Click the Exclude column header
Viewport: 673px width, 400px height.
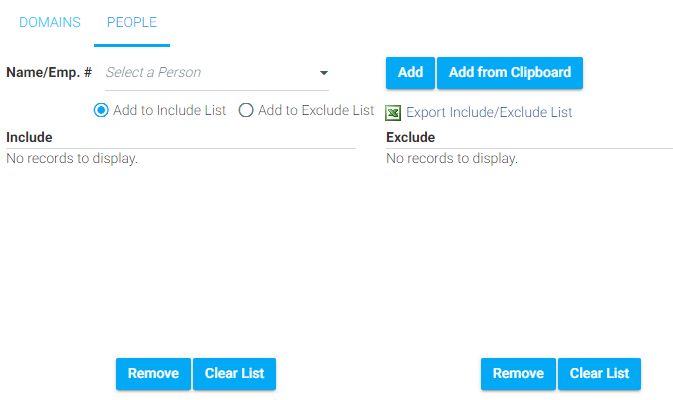pos(410,137)
